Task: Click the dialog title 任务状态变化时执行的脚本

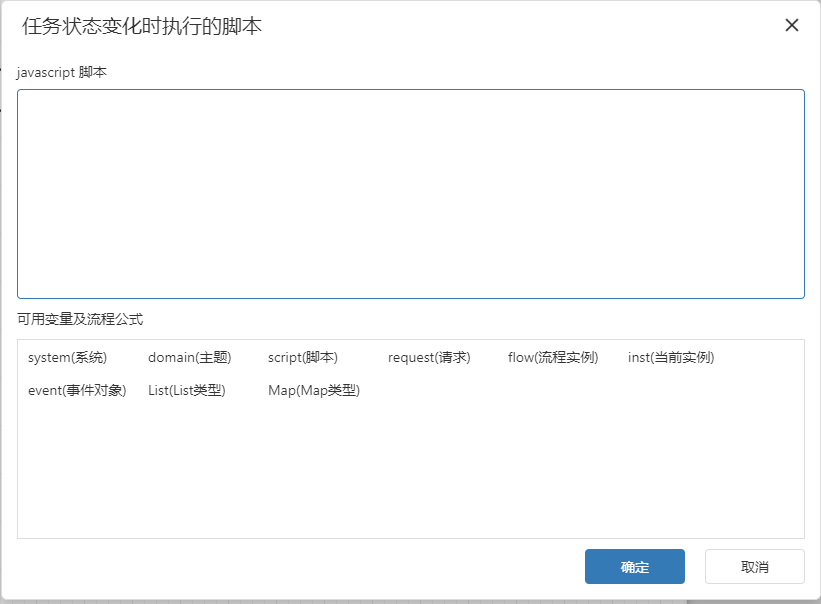Action: (142, 27)
